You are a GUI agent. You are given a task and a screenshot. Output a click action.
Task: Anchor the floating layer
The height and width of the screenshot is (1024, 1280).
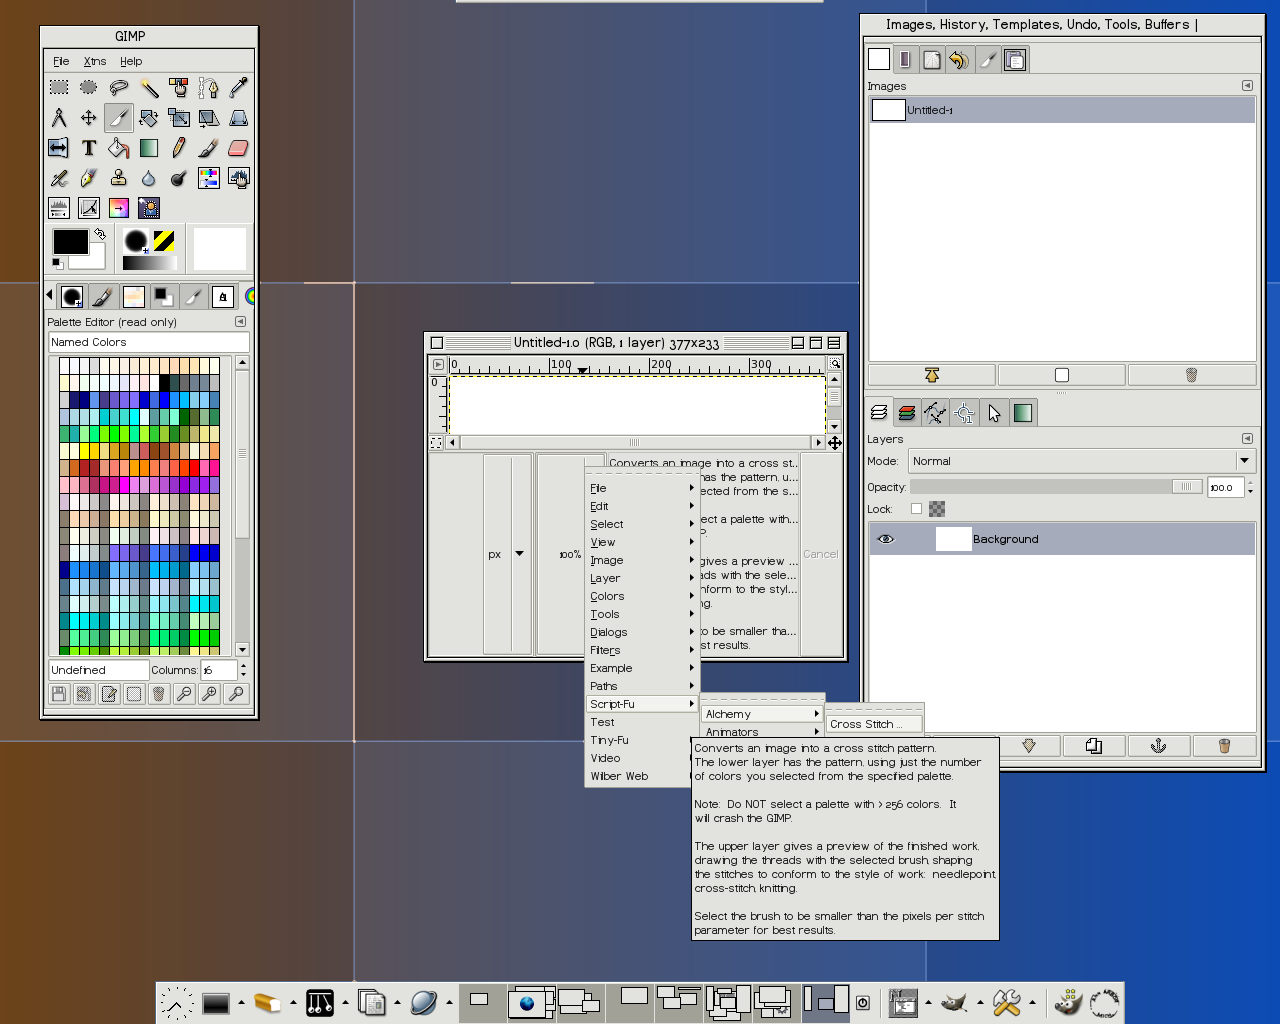pyautogui.click(x=1159, y=746)
